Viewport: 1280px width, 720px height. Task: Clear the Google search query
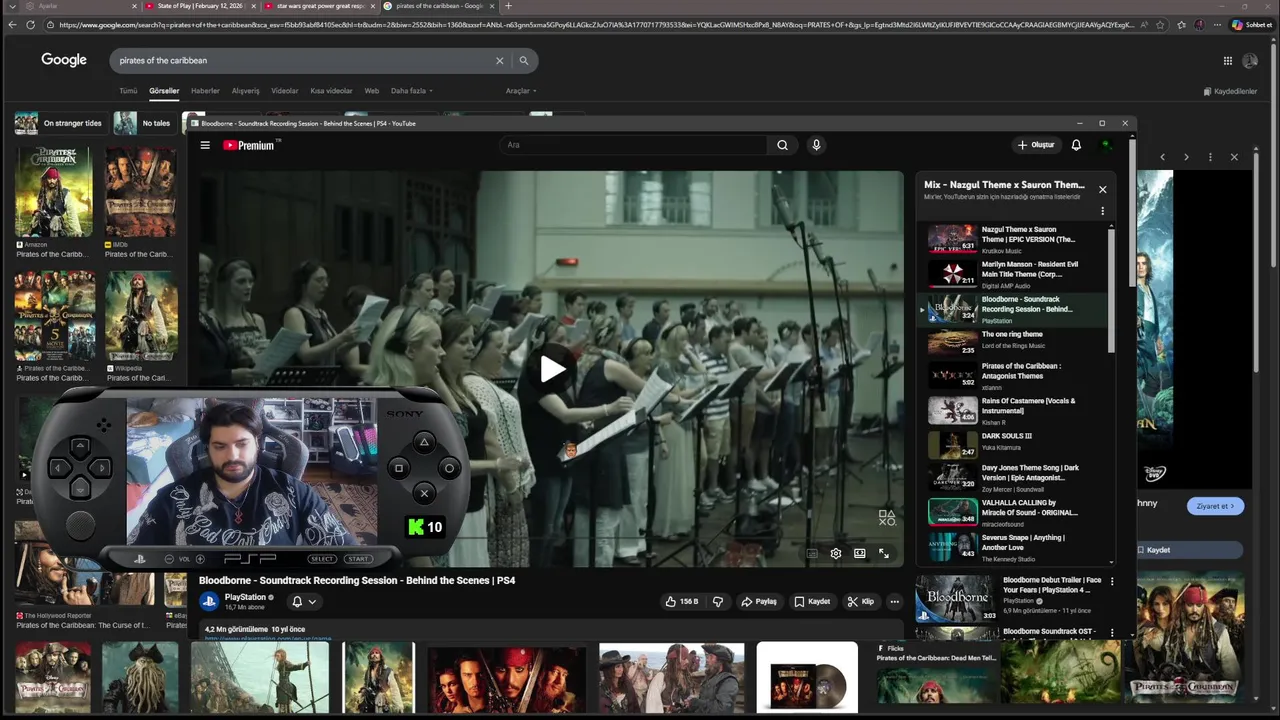point(500,61)
